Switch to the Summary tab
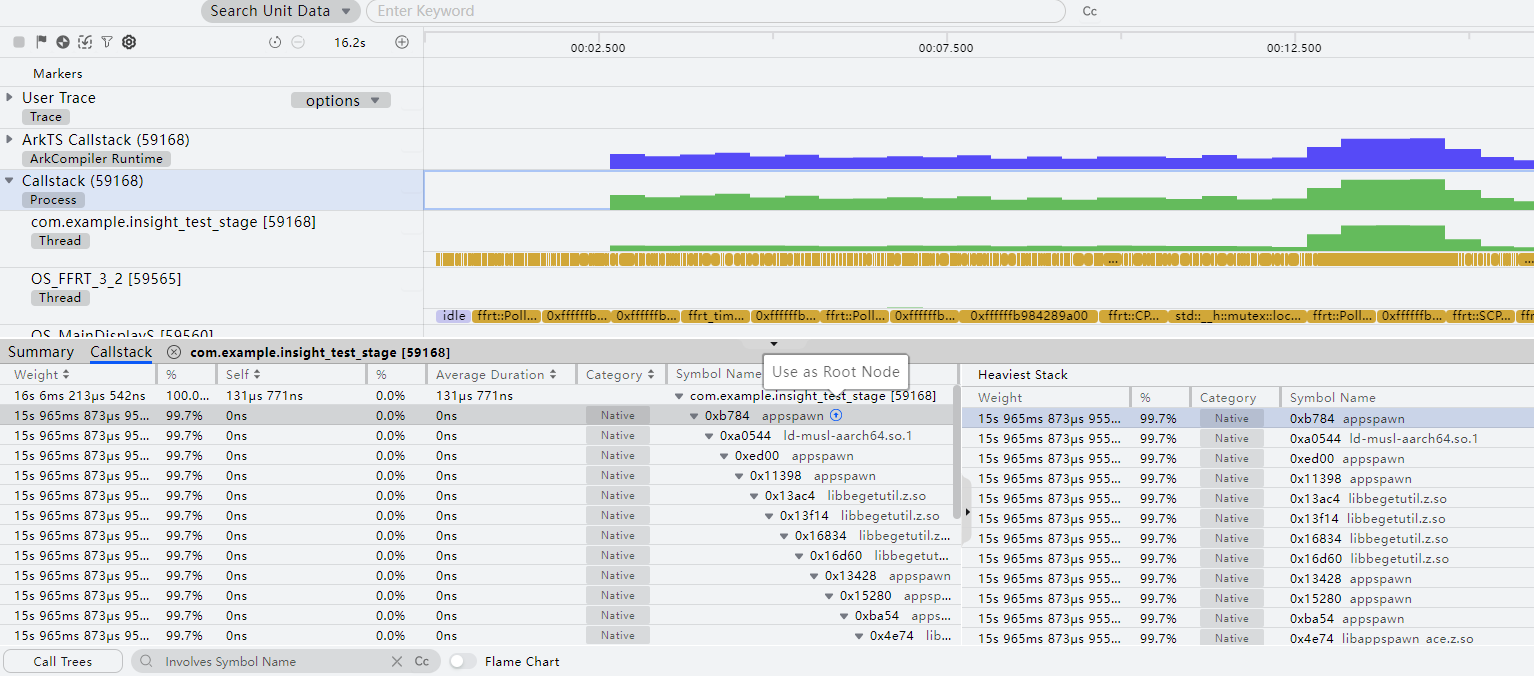 tap(41, 352)
